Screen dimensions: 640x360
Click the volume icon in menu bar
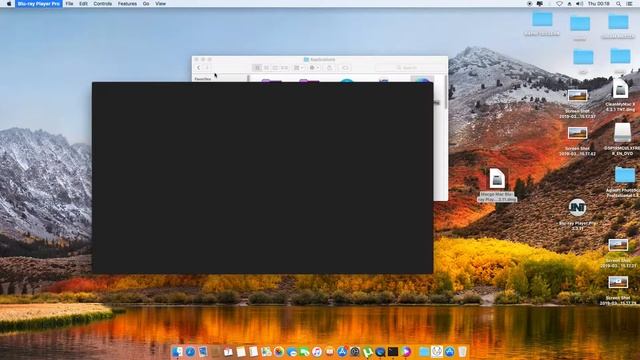[579, 4]
